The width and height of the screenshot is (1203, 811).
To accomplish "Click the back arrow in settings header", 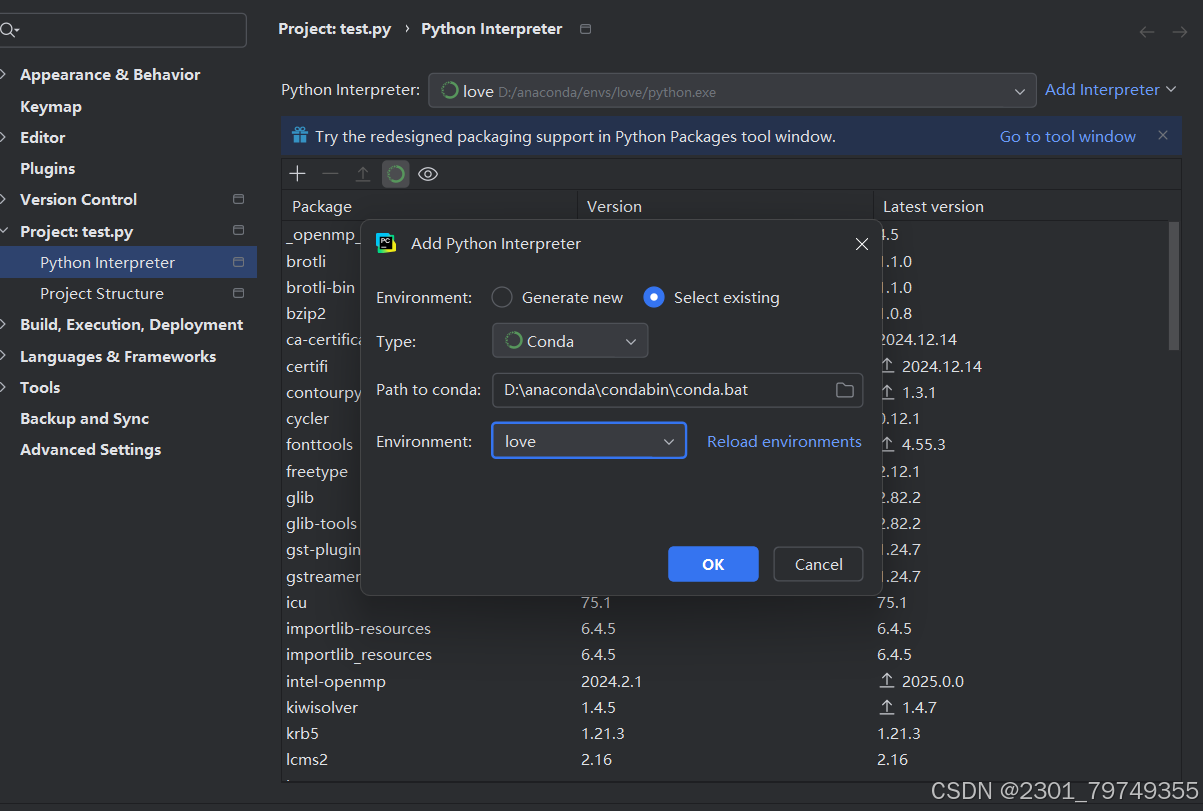I will [1147, 32].
